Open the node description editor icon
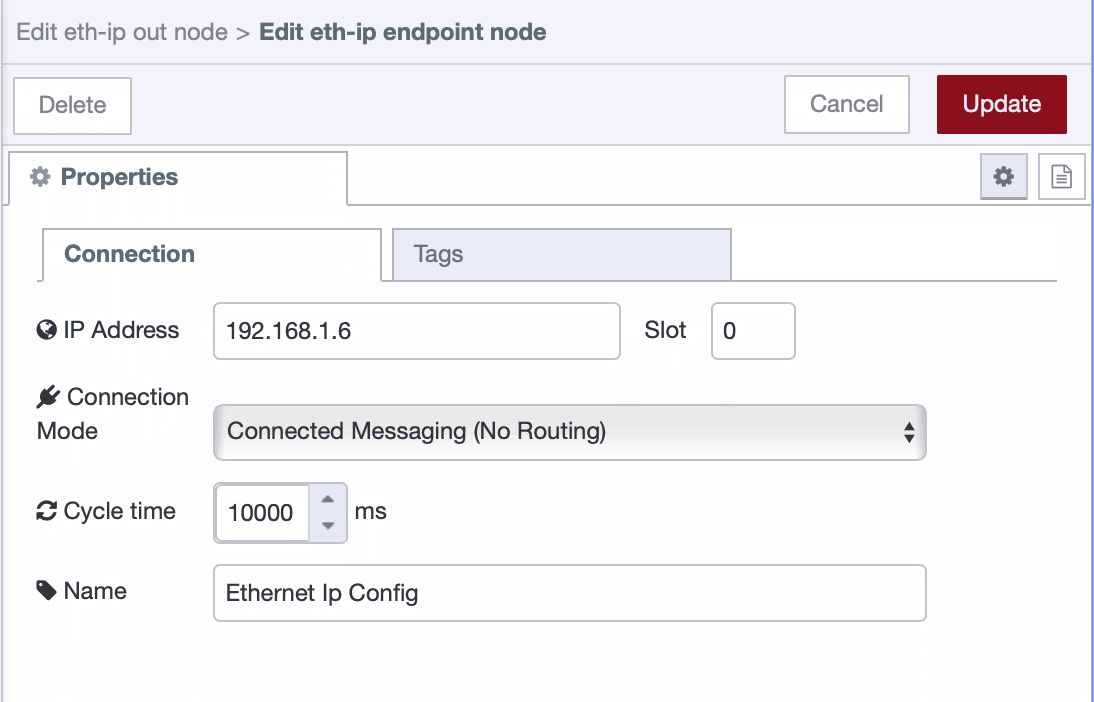 (1061, 176)
